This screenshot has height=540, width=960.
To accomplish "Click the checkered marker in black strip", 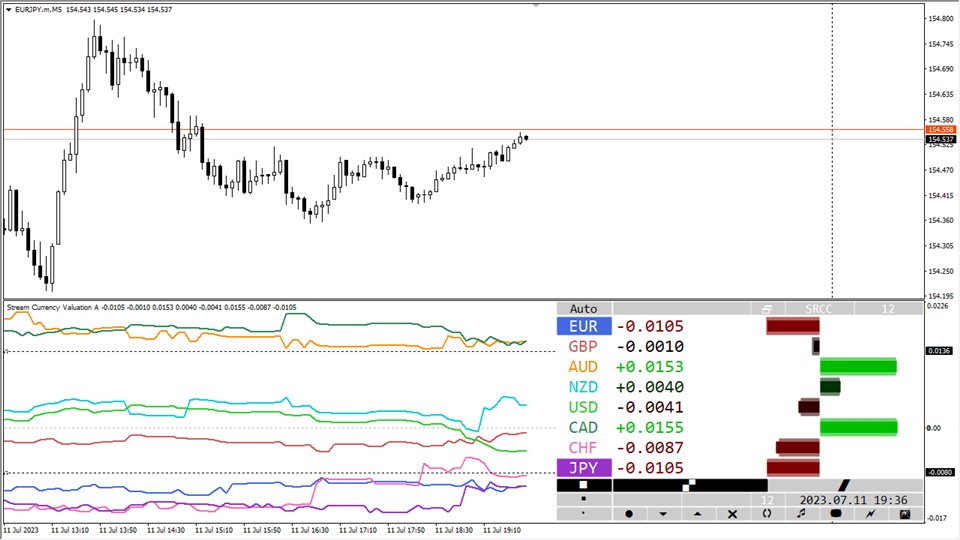I will point(689,485).
